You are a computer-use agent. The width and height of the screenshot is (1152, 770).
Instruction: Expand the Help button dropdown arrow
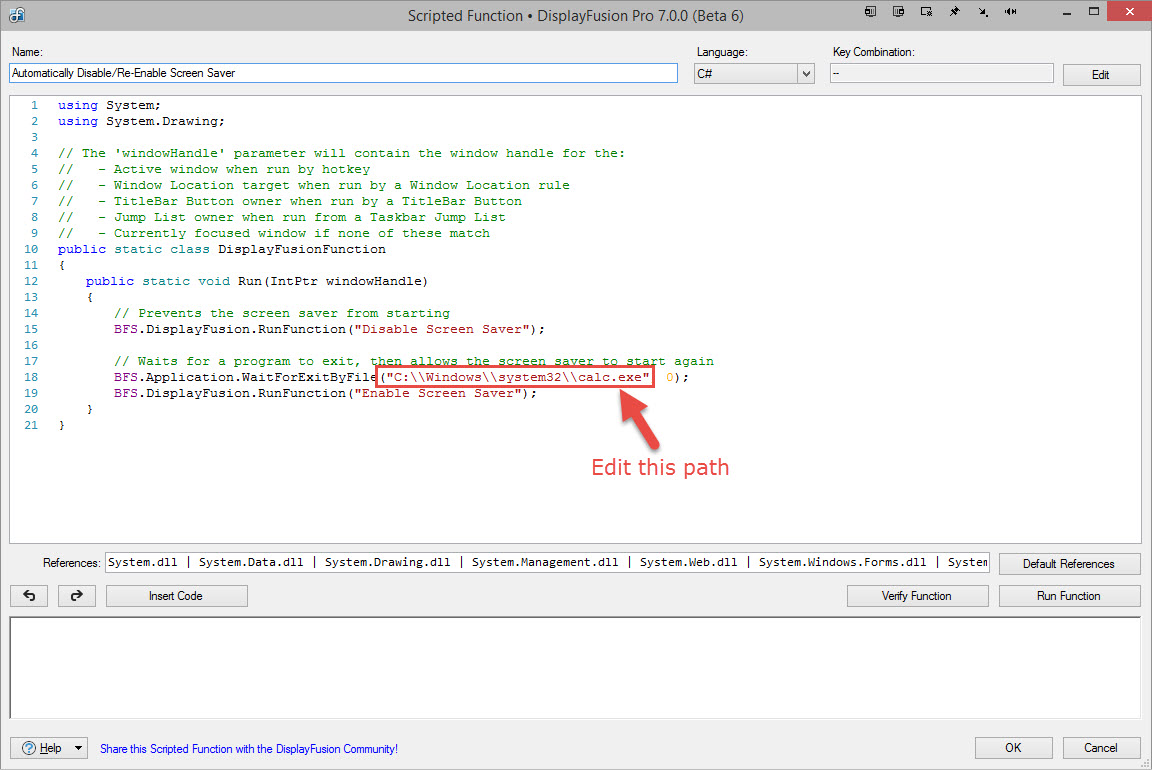(x=79, y=748)
